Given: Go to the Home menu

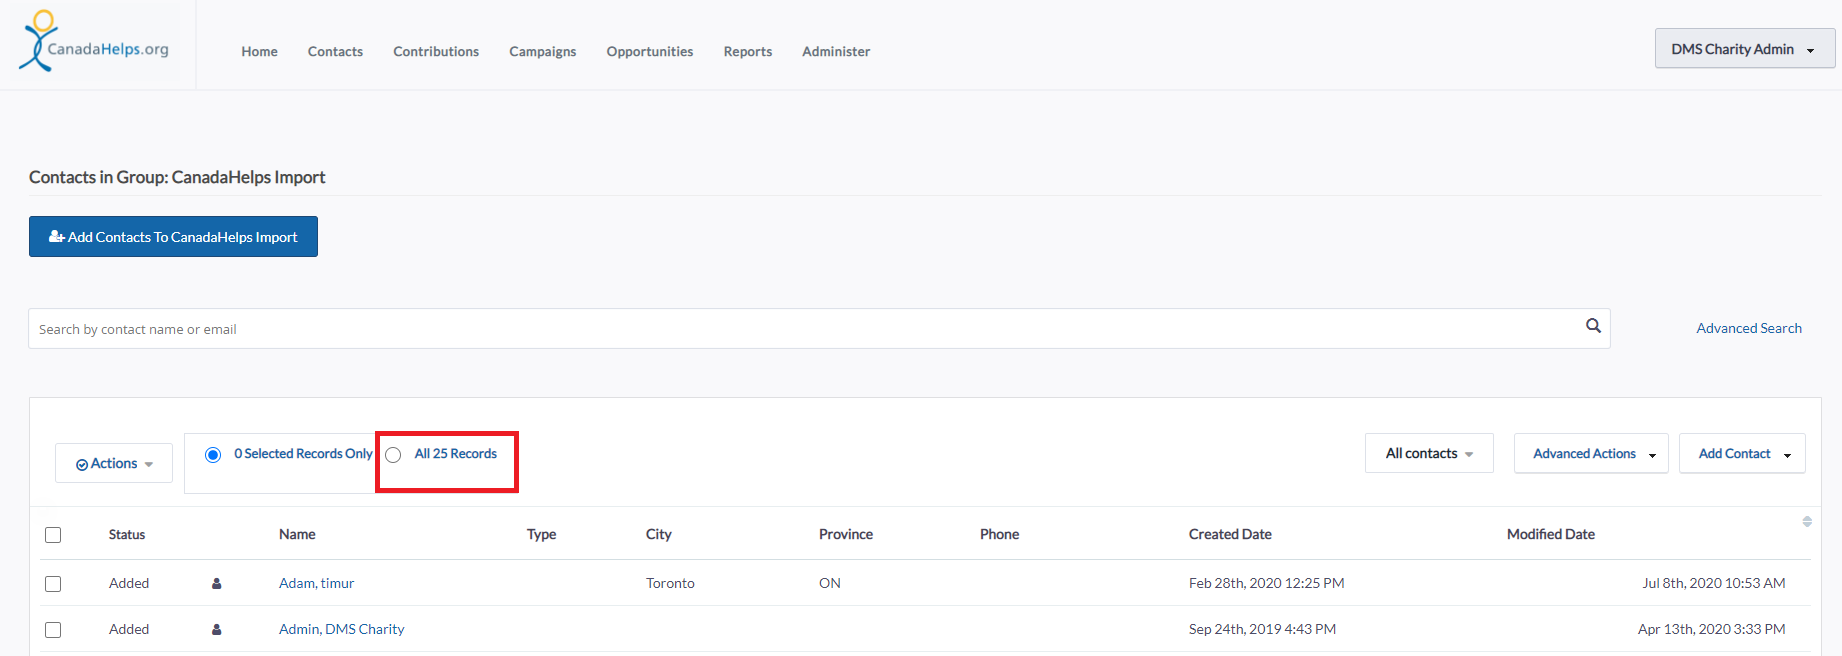Looking at the screenshot, I should pyautogui.click(x=259, y=51).
